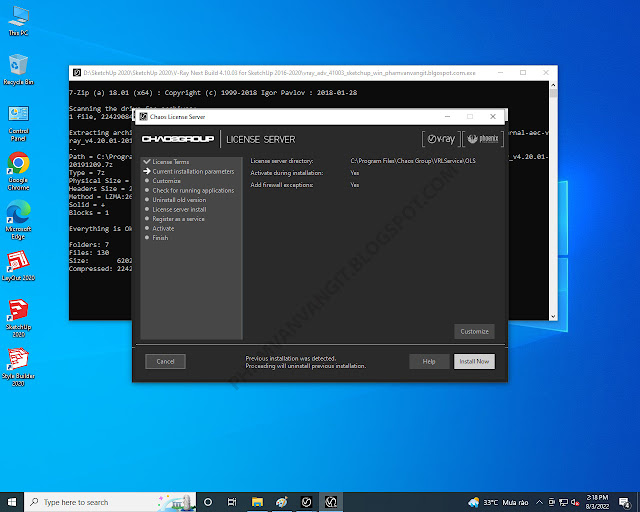
Task: Click the license server directory path
Action: 413,161
